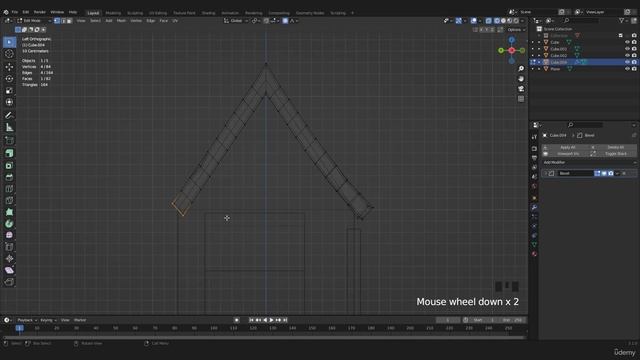Select the Knife tool
Screen dimensions: 640x360
pos(9,200)
